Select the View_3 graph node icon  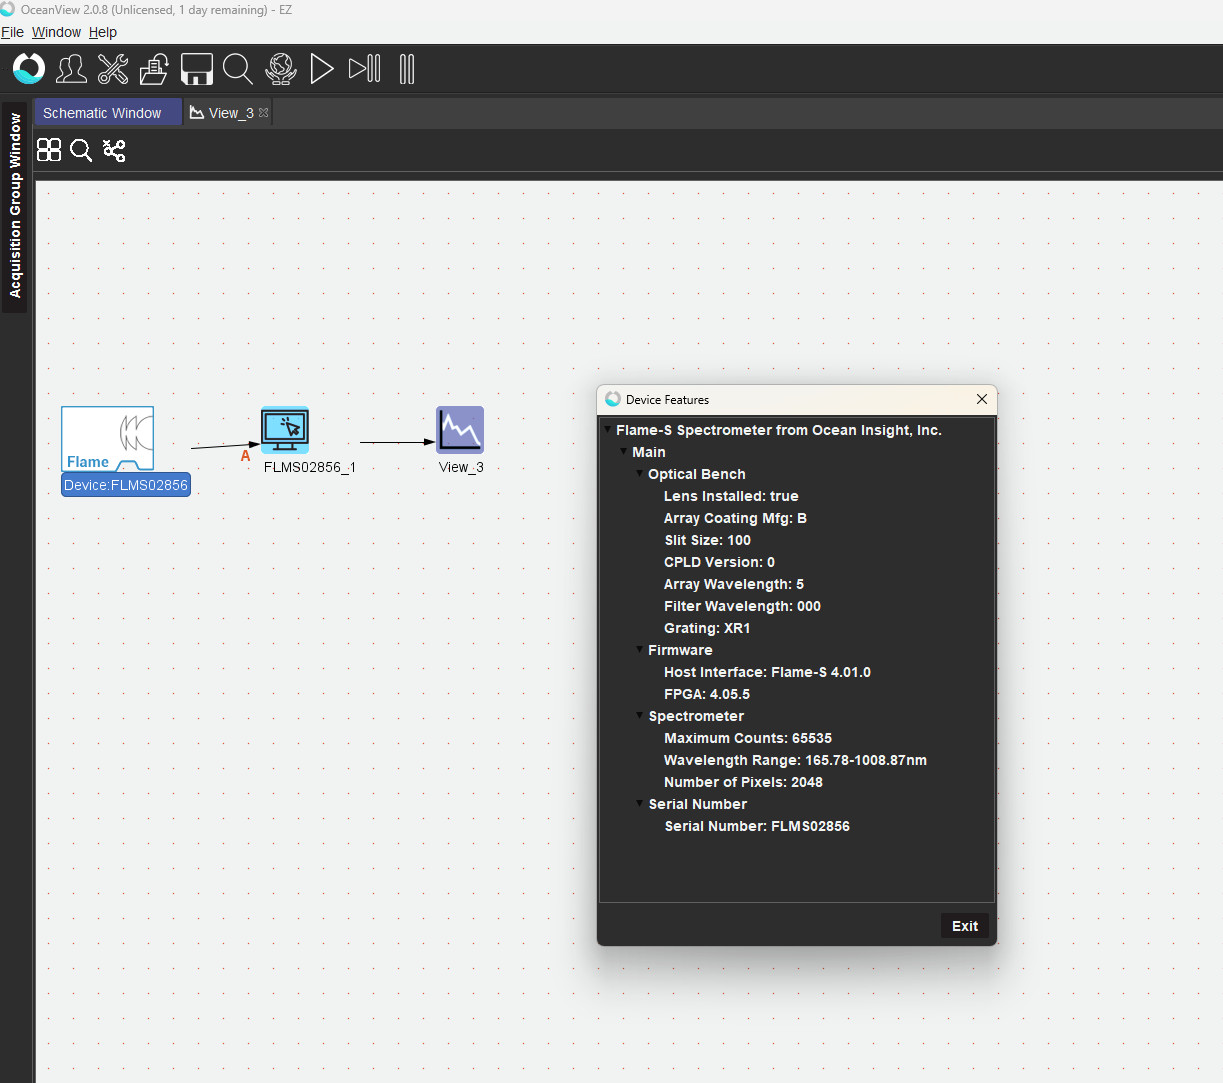460,430
